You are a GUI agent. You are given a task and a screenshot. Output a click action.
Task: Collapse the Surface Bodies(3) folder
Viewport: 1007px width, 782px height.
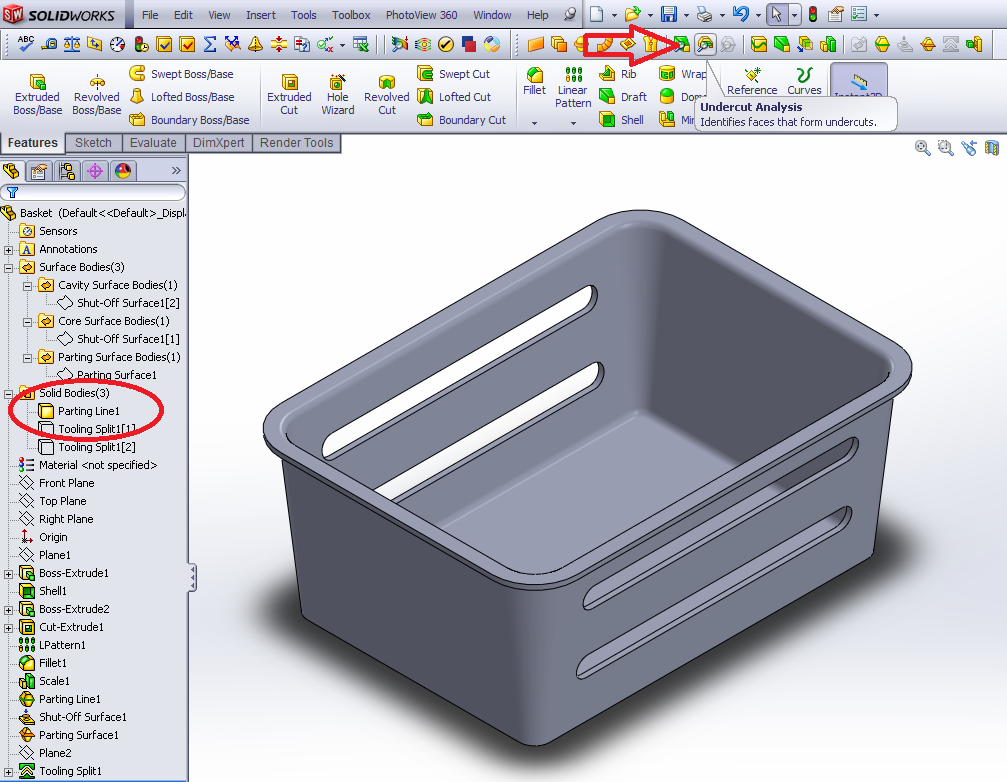[x=8, y=268]
